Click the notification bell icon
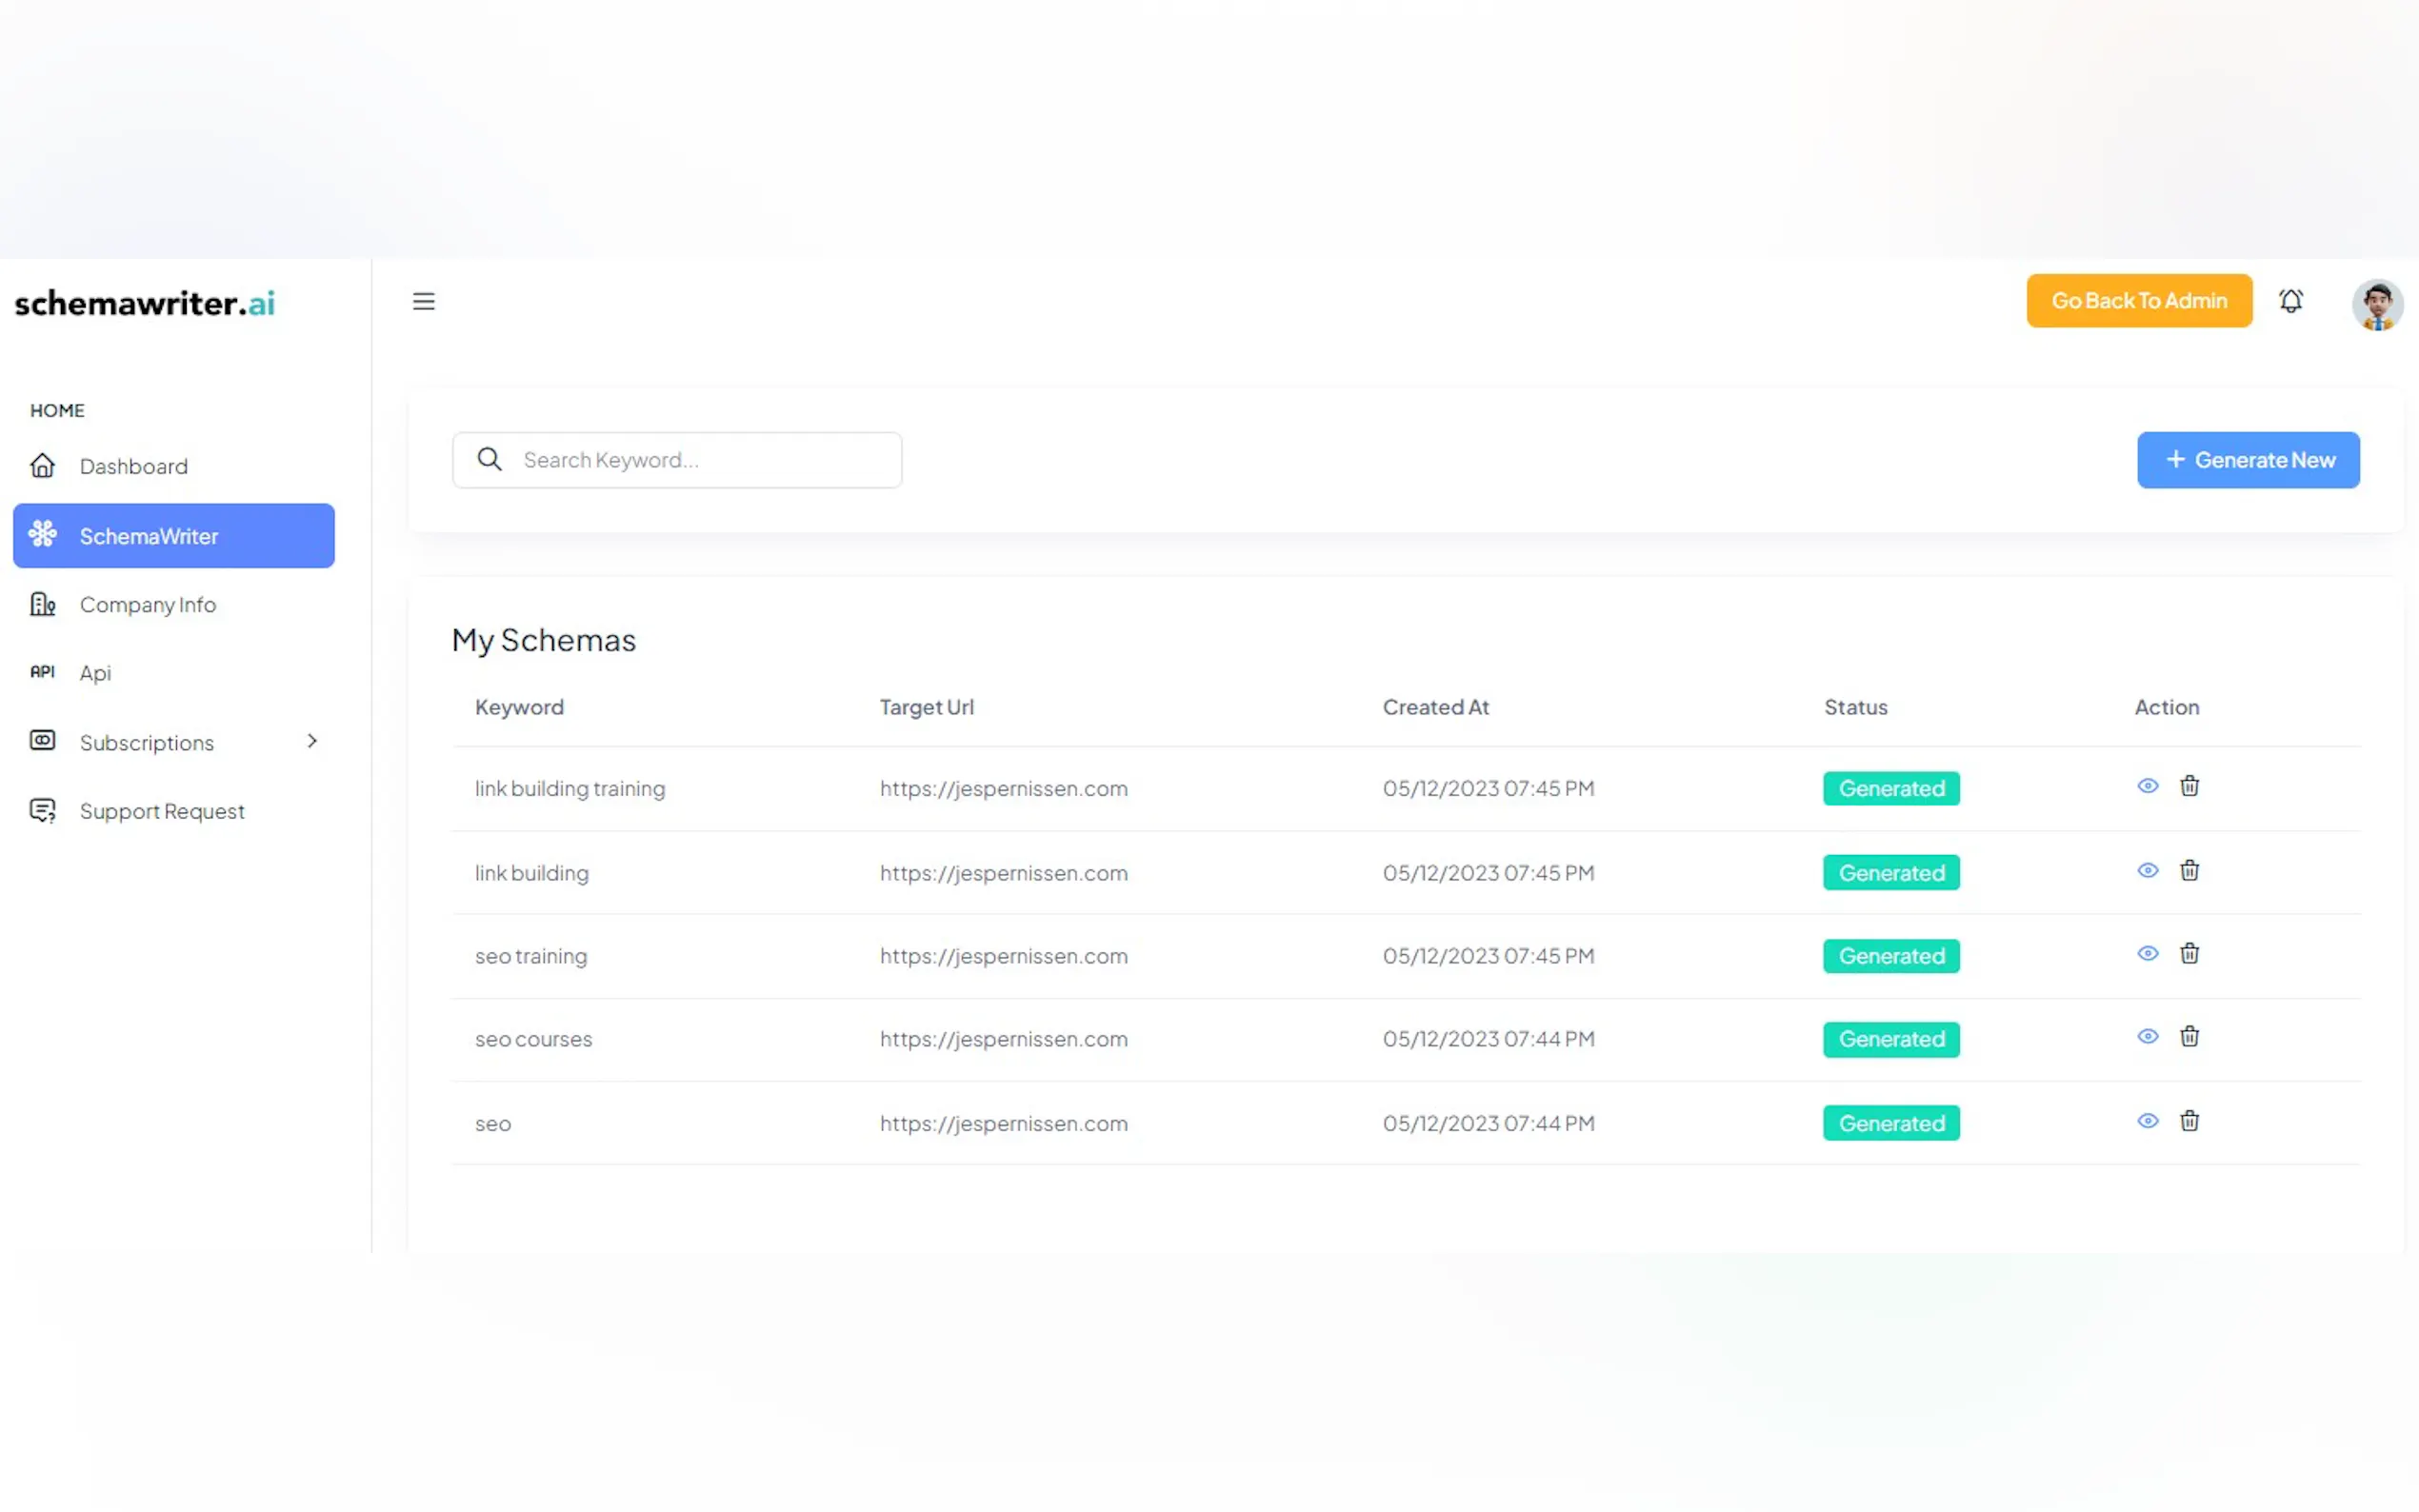Image resolution: width=2419 pixels, height=1512 pixels. (x=2290, y=301)
